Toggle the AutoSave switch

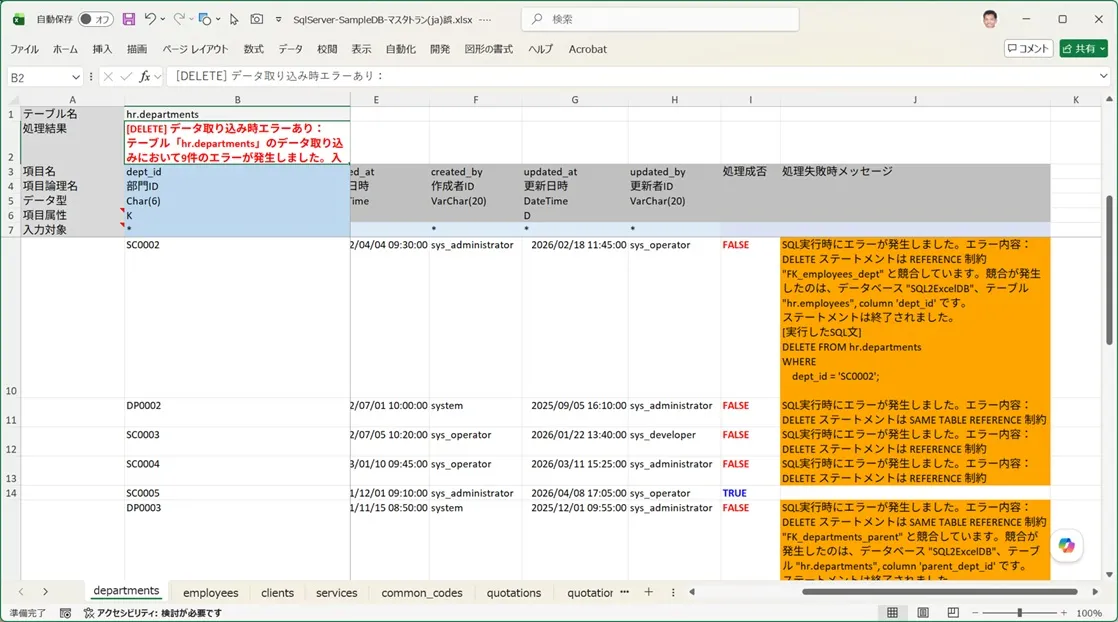click(x=95, y=19)
